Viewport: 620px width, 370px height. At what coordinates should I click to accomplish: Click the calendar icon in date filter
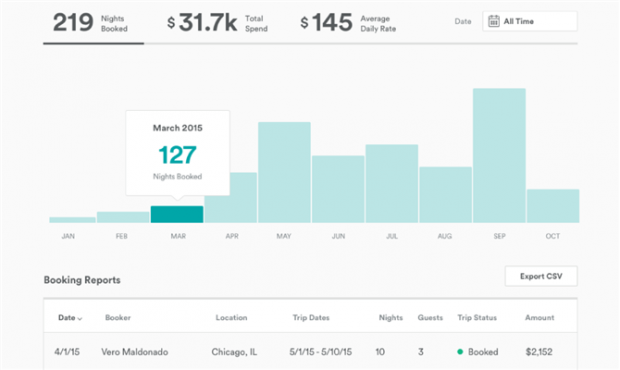coord(493,21)
